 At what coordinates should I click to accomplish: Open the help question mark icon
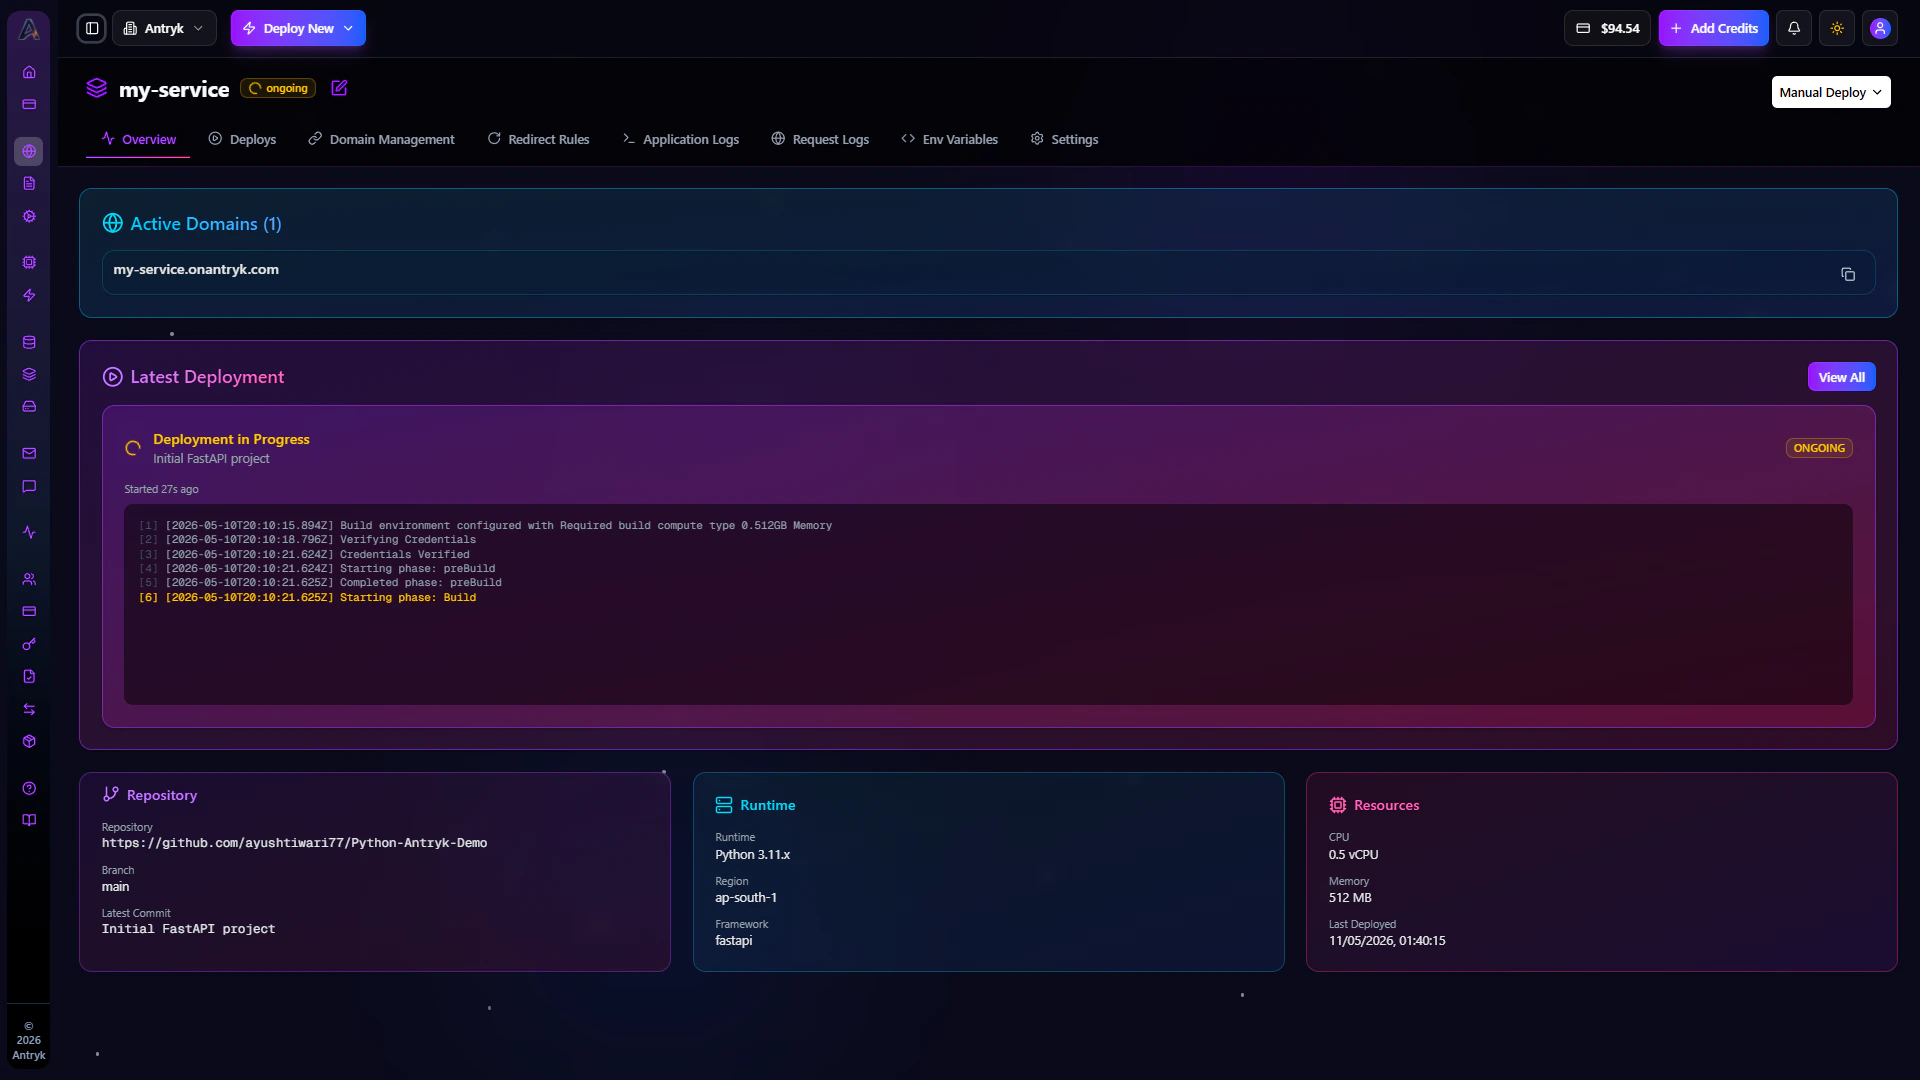point(29,788)
